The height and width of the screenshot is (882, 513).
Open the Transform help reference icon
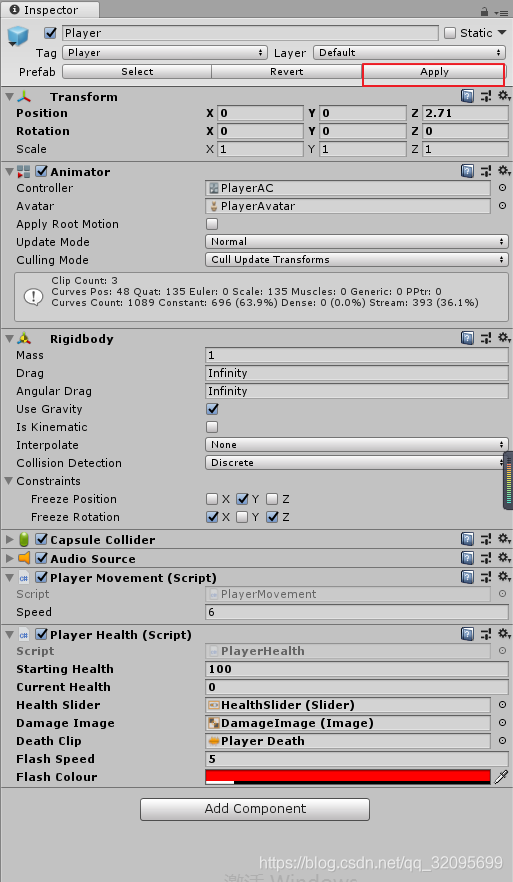(x=467, y=96)
